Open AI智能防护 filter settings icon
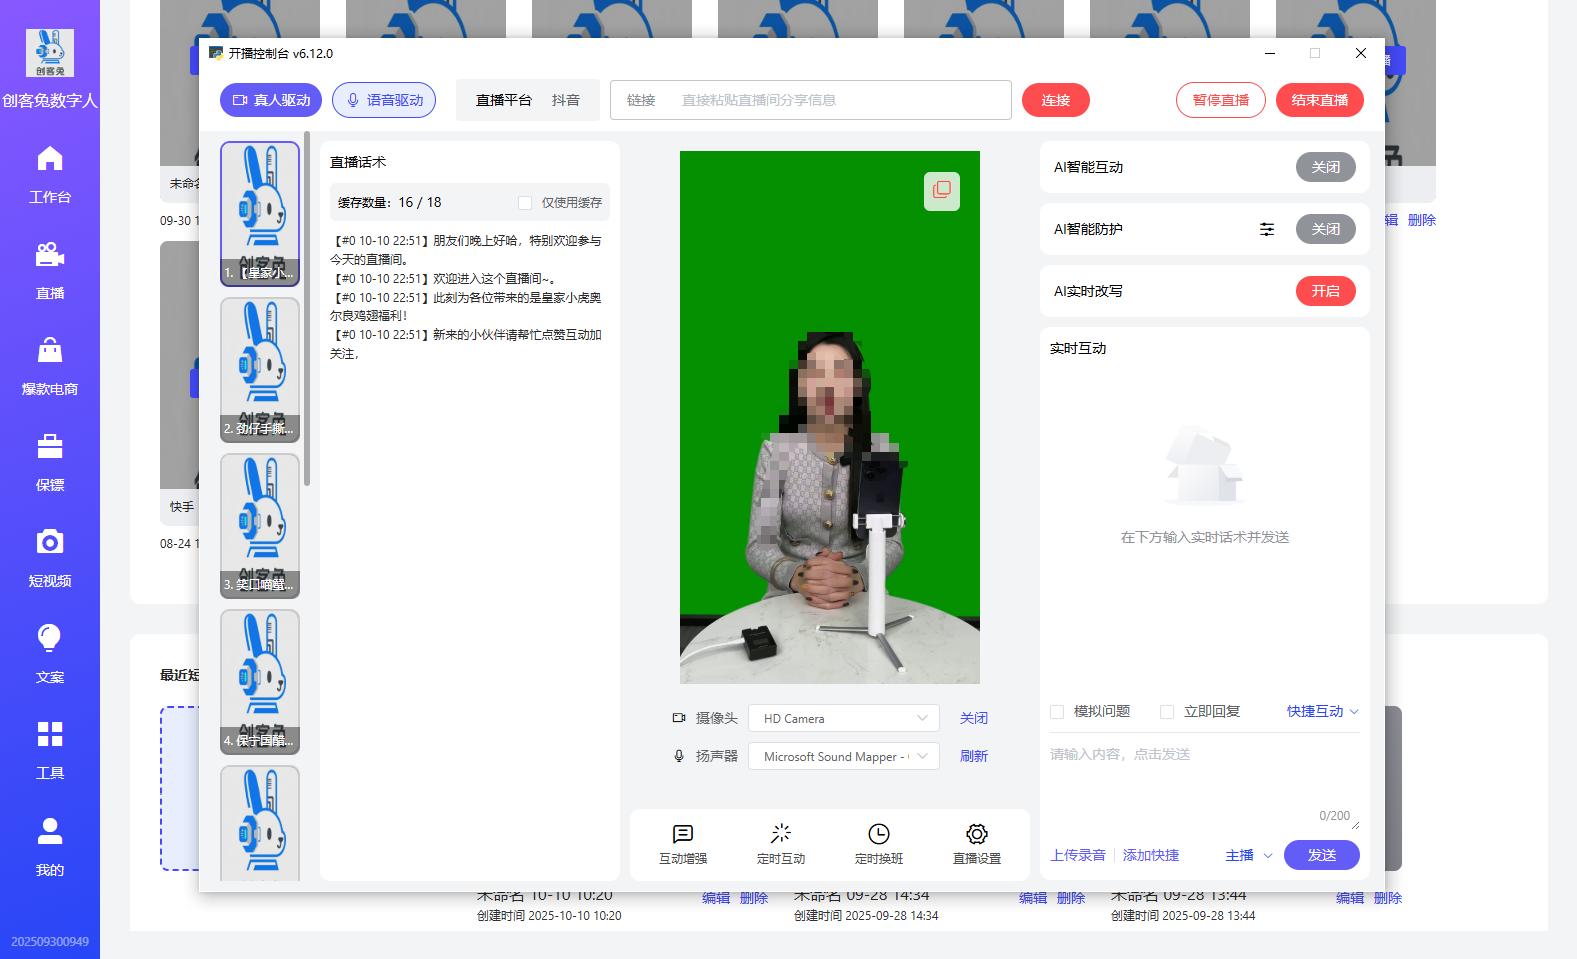The image size is (1577, 959). tap(1267, 229)
